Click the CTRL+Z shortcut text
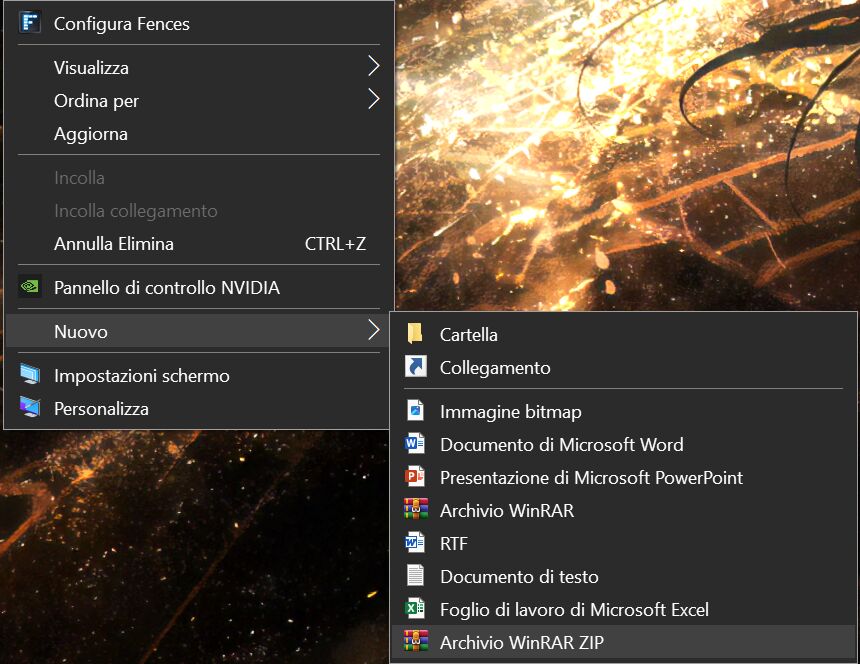The height and width of the screenshot is (664, 860). pos(335,243)
